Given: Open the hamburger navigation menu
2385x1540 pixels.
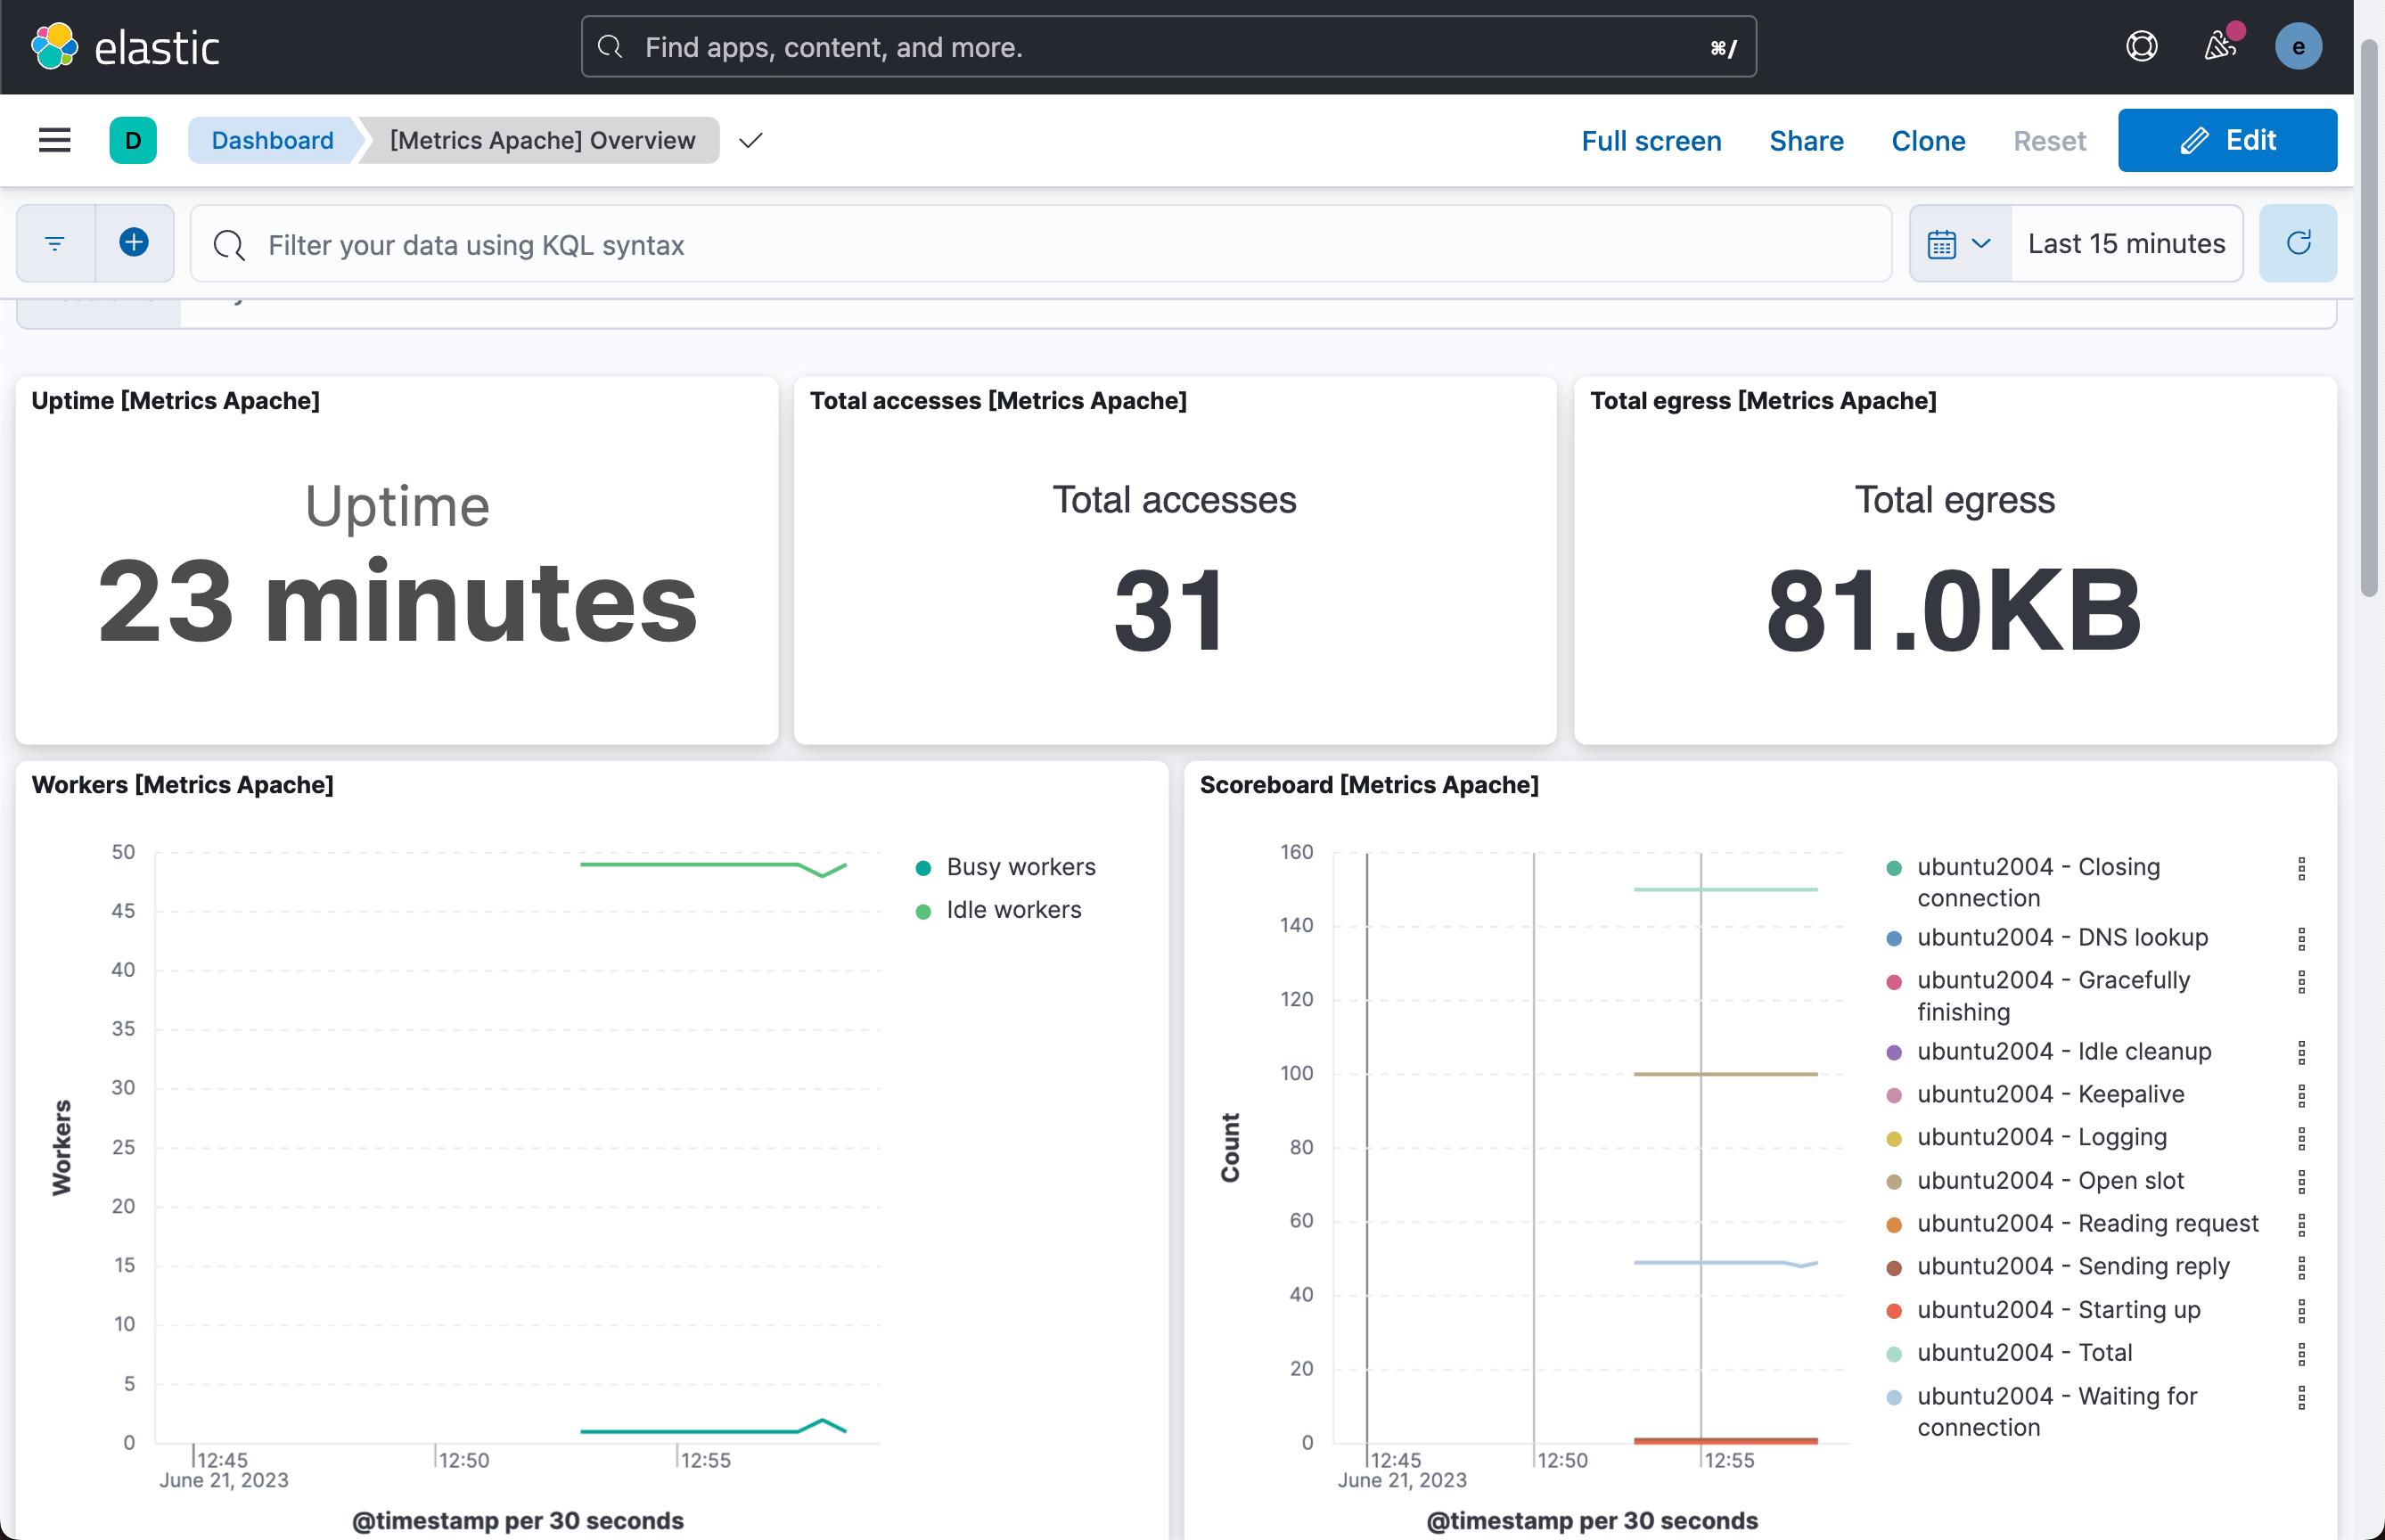Looking at the screenshot, I should click(x=54, y=140).
